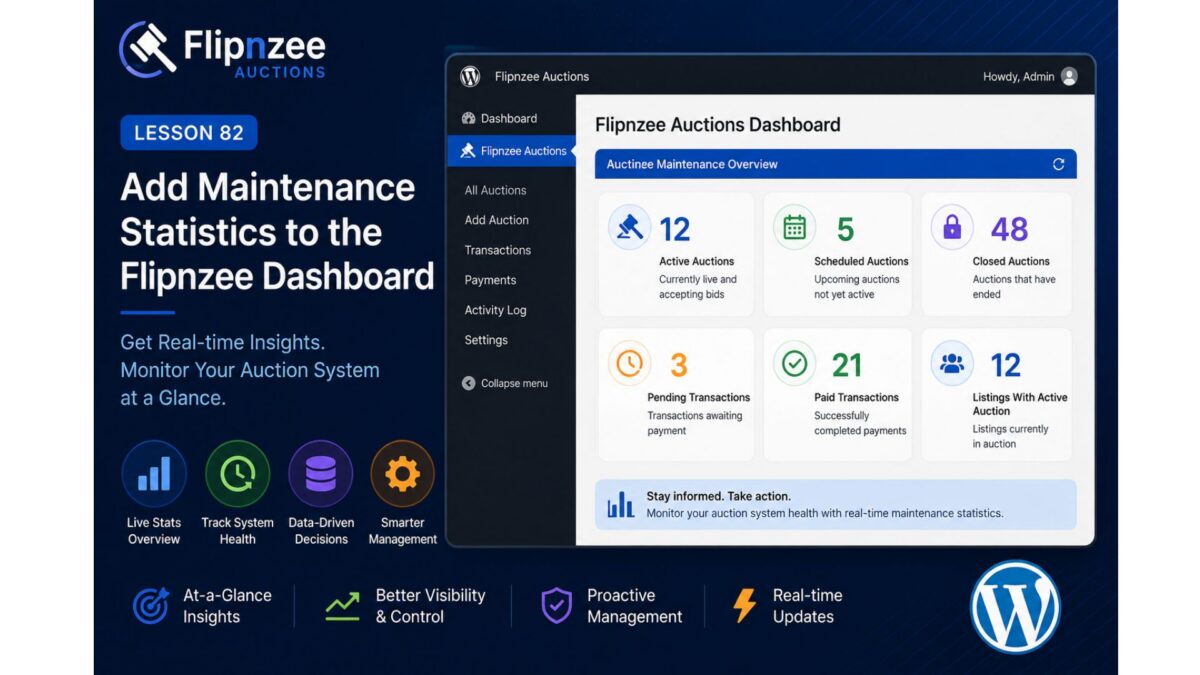
Task: Click the LESSON 82 badge
Action: (x=189, y=133)
